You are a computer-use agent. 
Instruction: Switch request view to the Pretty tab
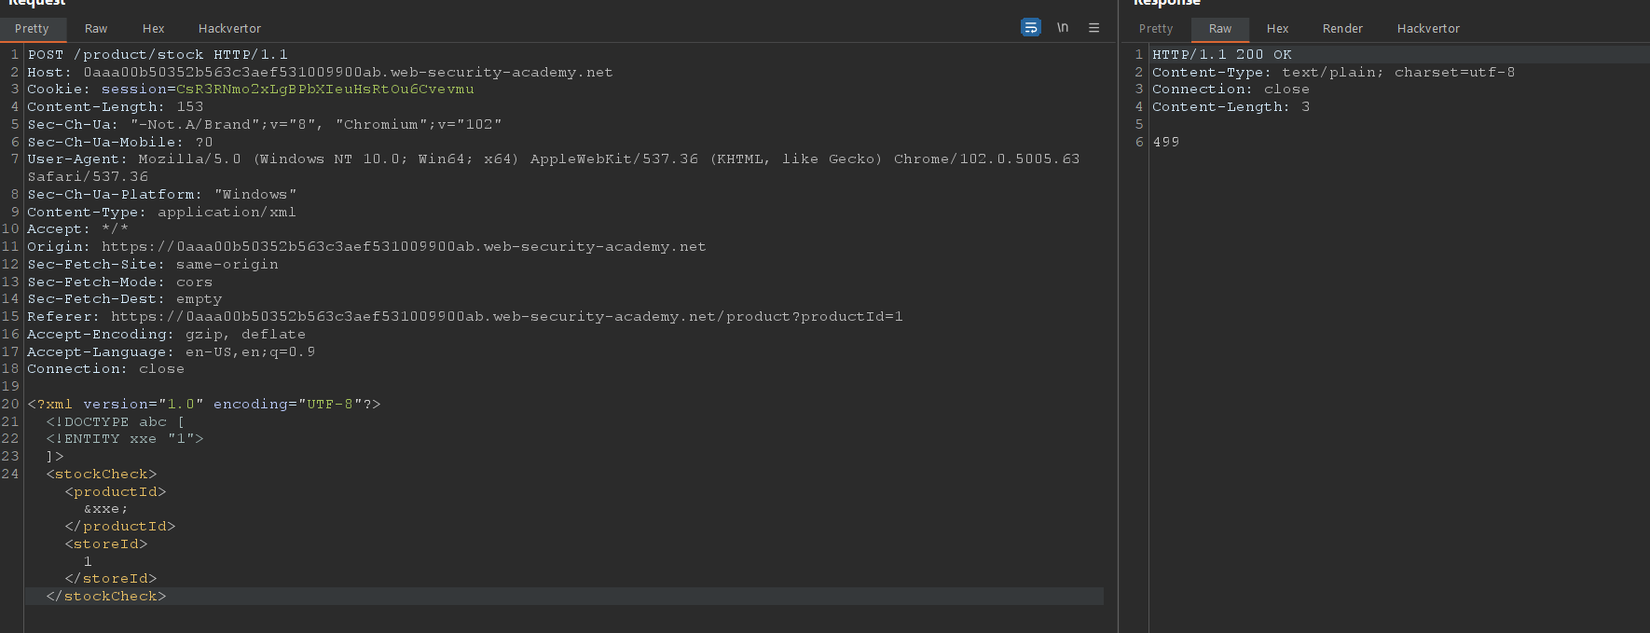[x=32, y=29]
